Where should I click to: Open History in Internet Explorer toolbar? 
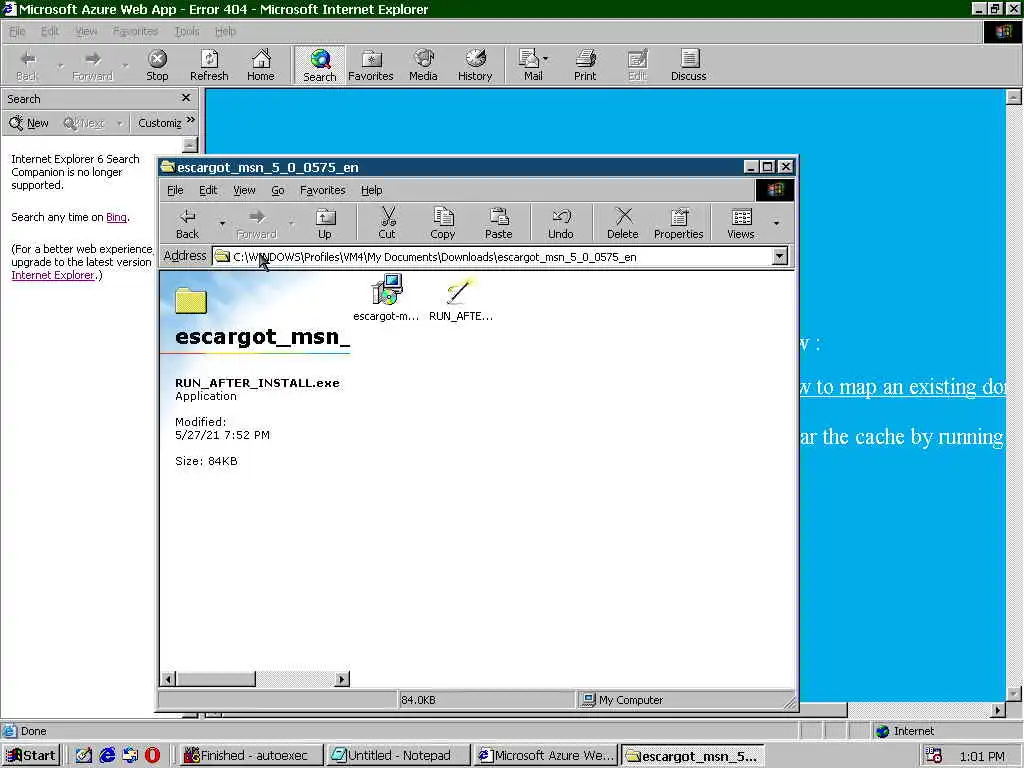(475, 65)
